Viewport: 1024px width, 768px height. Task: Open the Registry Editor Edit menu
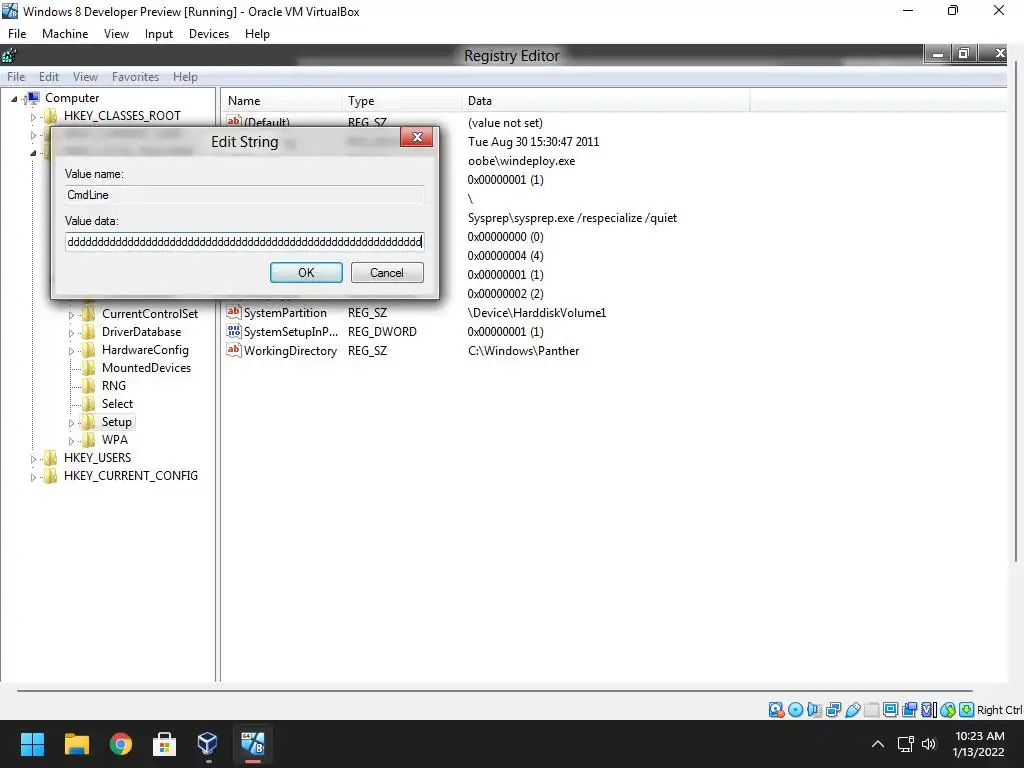(49, 77)
